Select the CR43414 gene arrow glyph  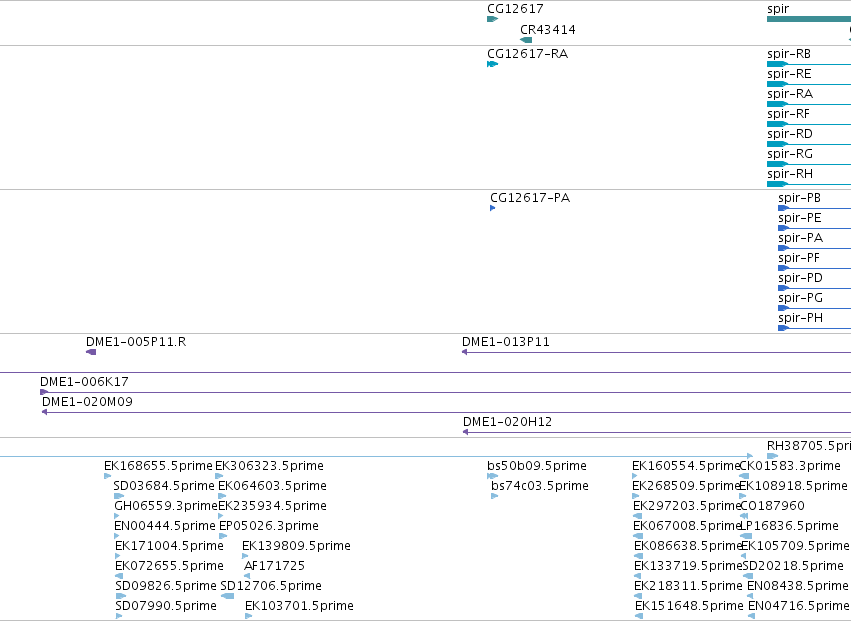(x=526, y=40)
